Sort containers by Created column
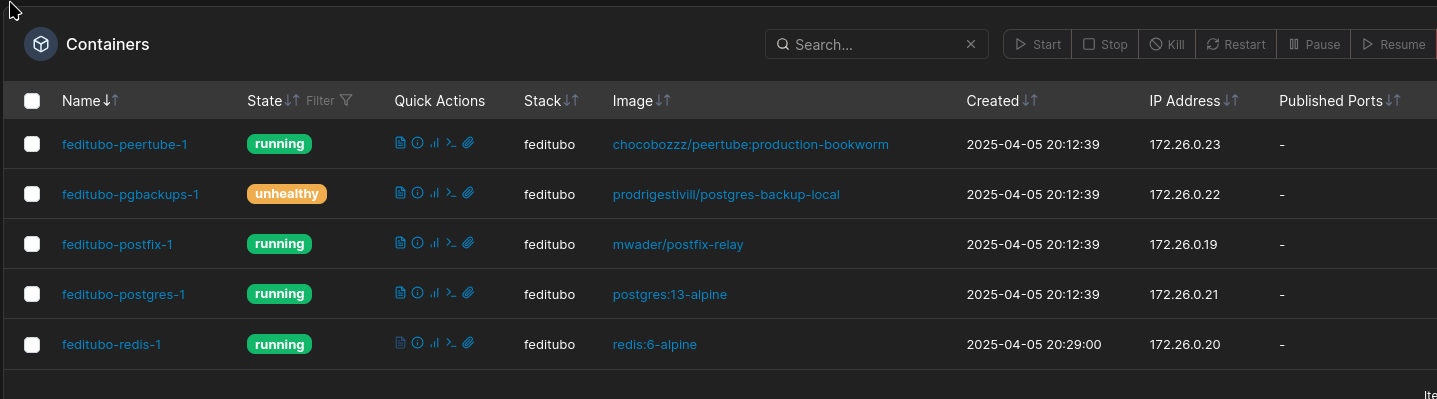Viewport: 1437px width, 399px height. [1002, 101]
